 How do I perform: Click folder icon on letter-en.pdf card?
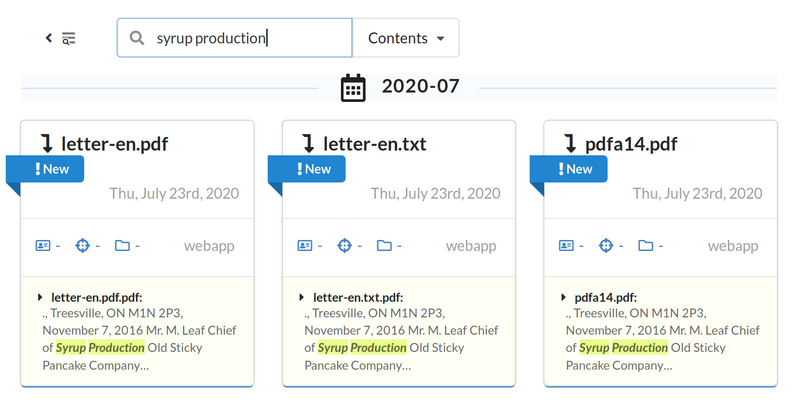click(122, 245)
